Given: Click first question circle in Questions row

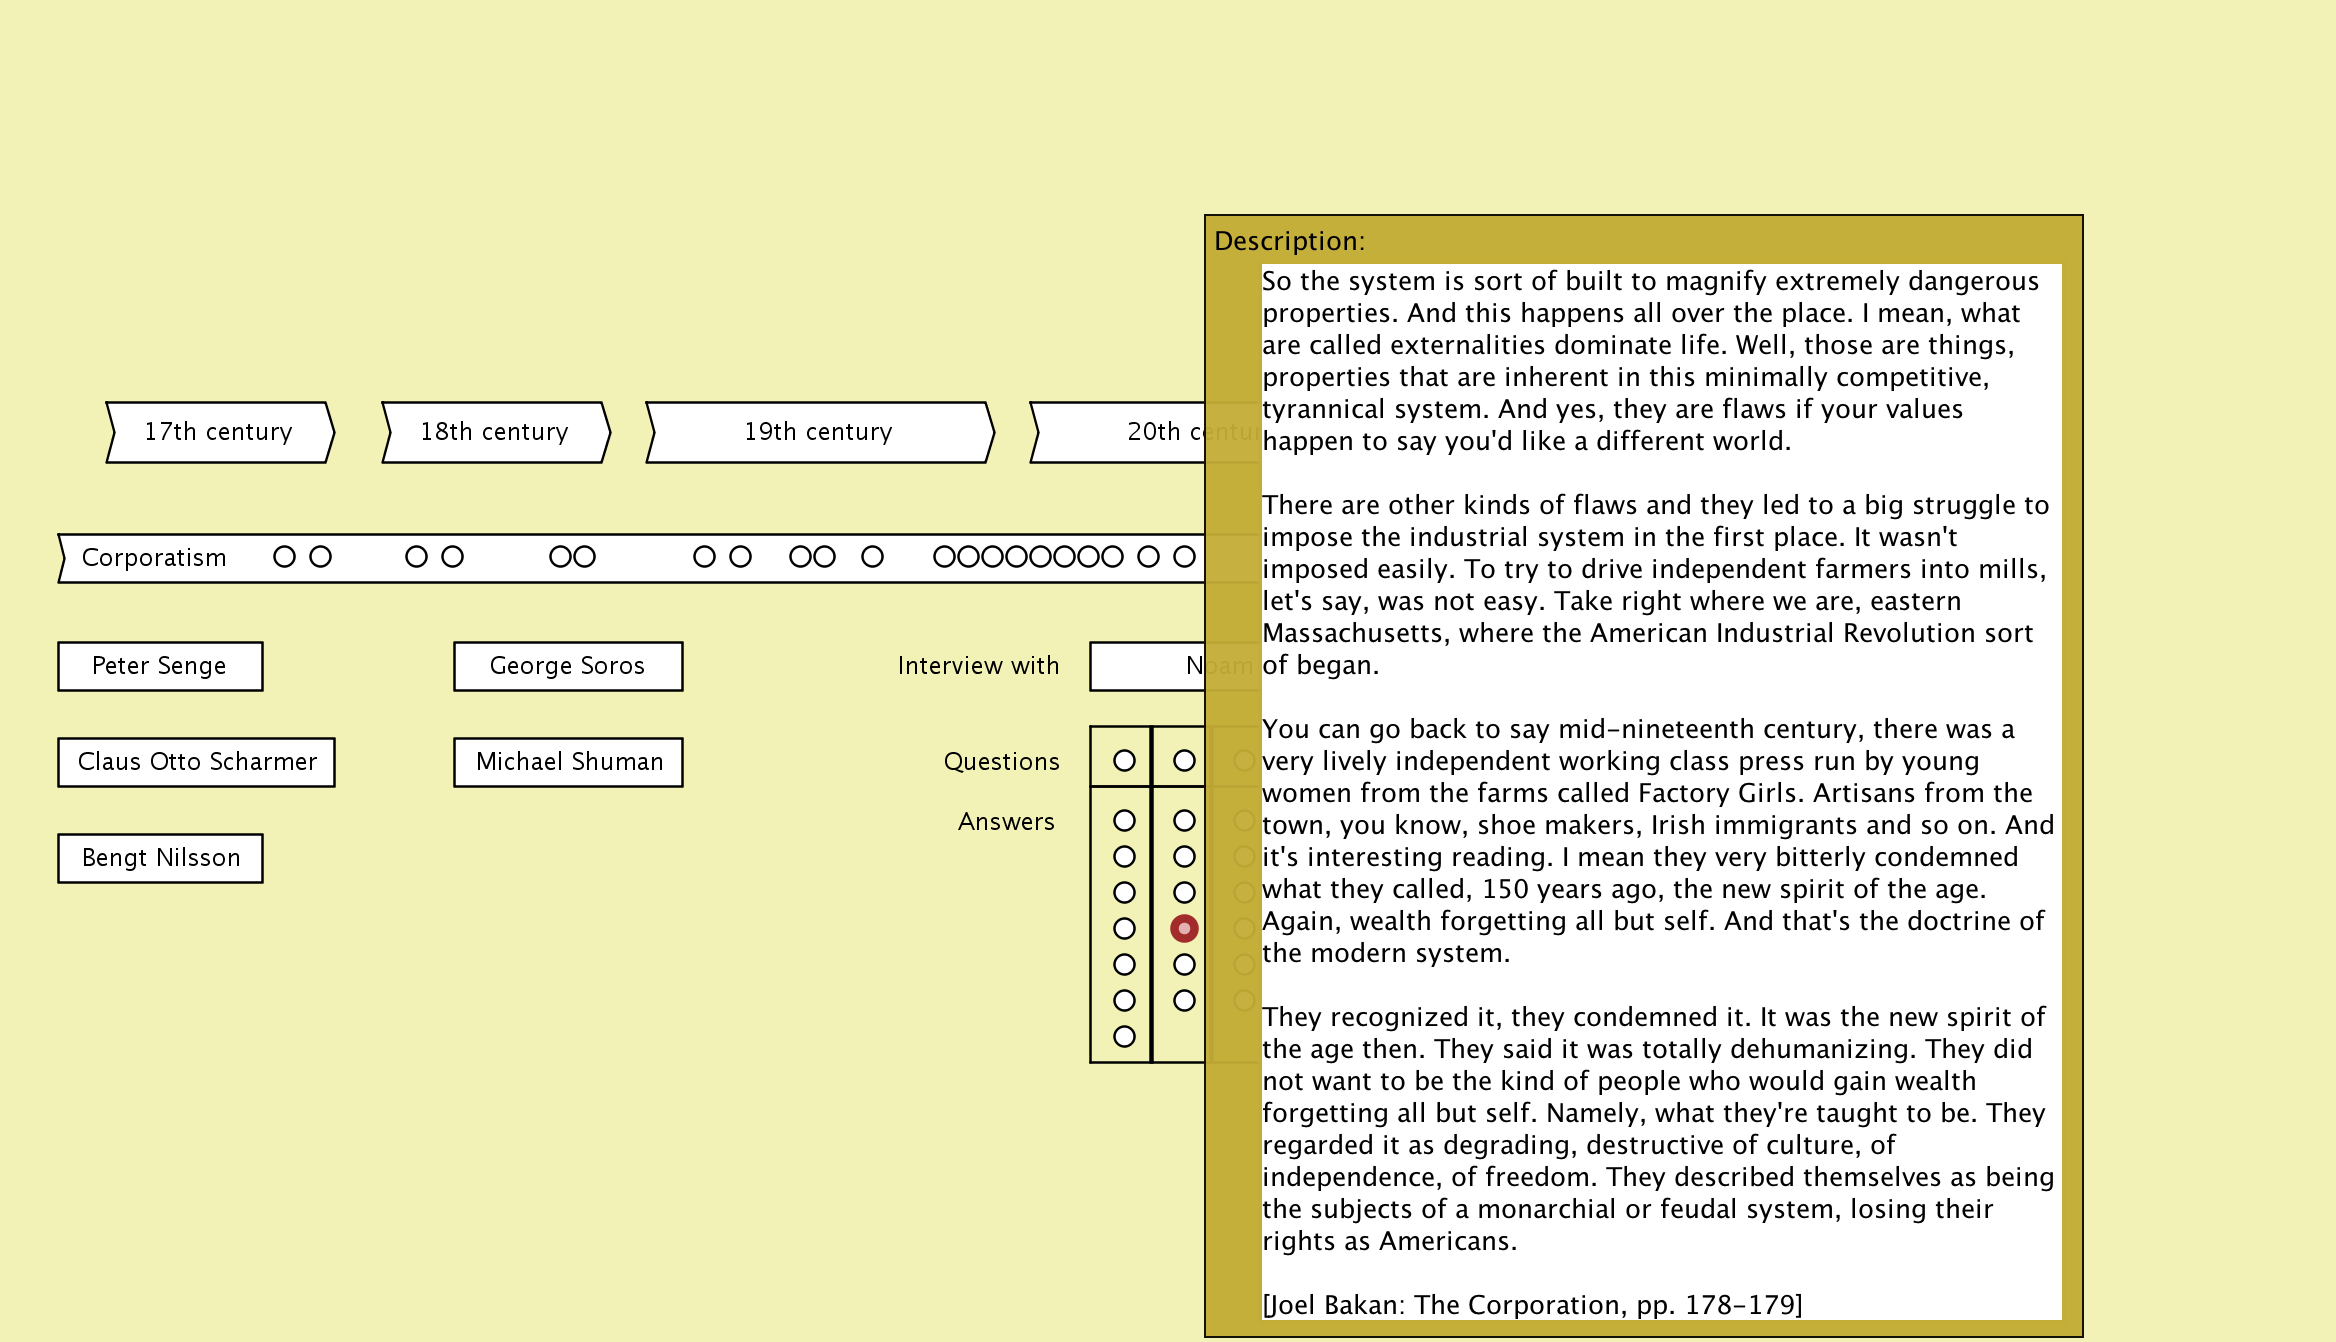Looking at the screenshot, I should [x=1124, y=761].
